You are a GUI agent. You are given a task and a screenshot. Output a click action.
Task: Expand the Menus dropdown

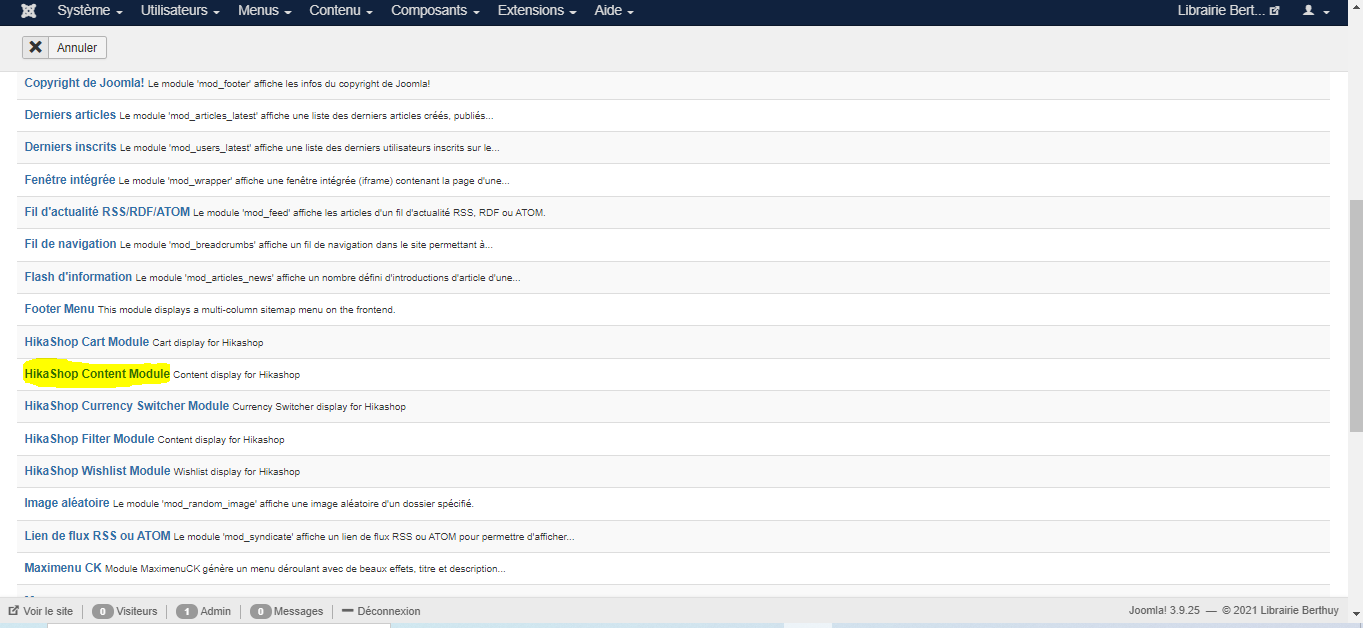(x=265, y=11)
